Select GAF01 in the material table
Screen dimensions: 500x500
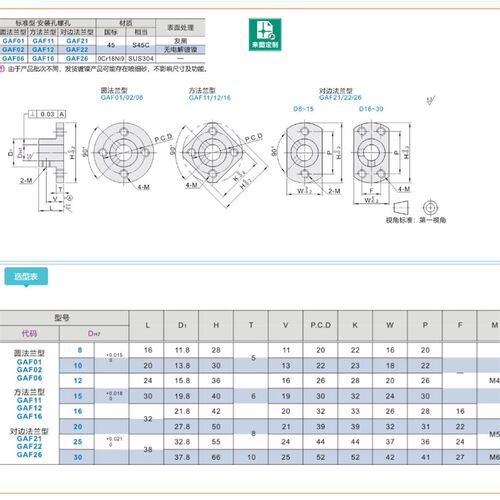[x=13, y=41]
